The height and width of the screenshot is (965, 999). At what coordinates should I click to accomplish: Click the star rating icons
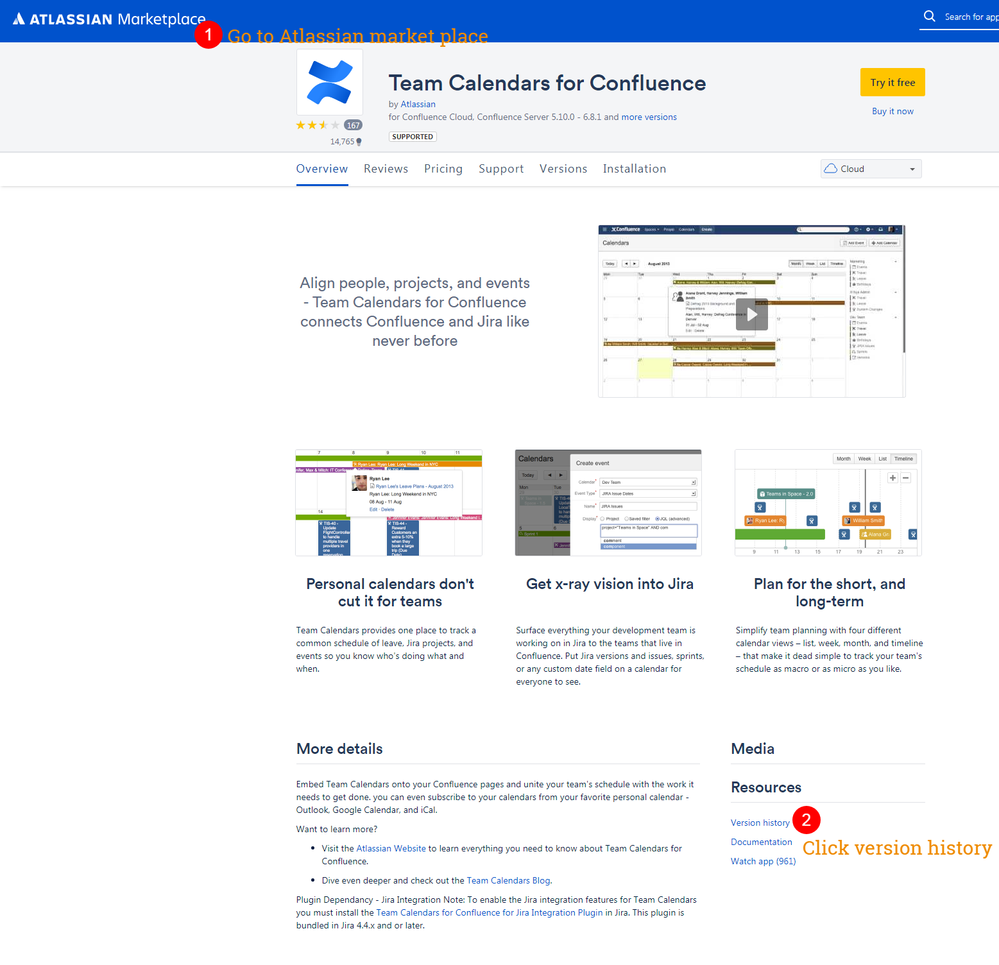coord(317,125)
